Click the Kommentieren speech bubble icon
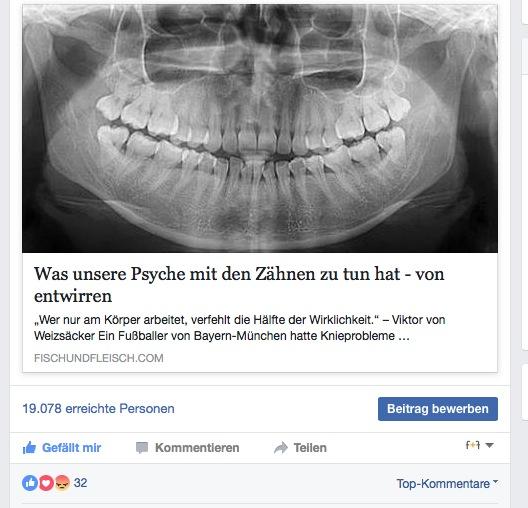Viewport: 528px width, 508px height. (142, 448)
